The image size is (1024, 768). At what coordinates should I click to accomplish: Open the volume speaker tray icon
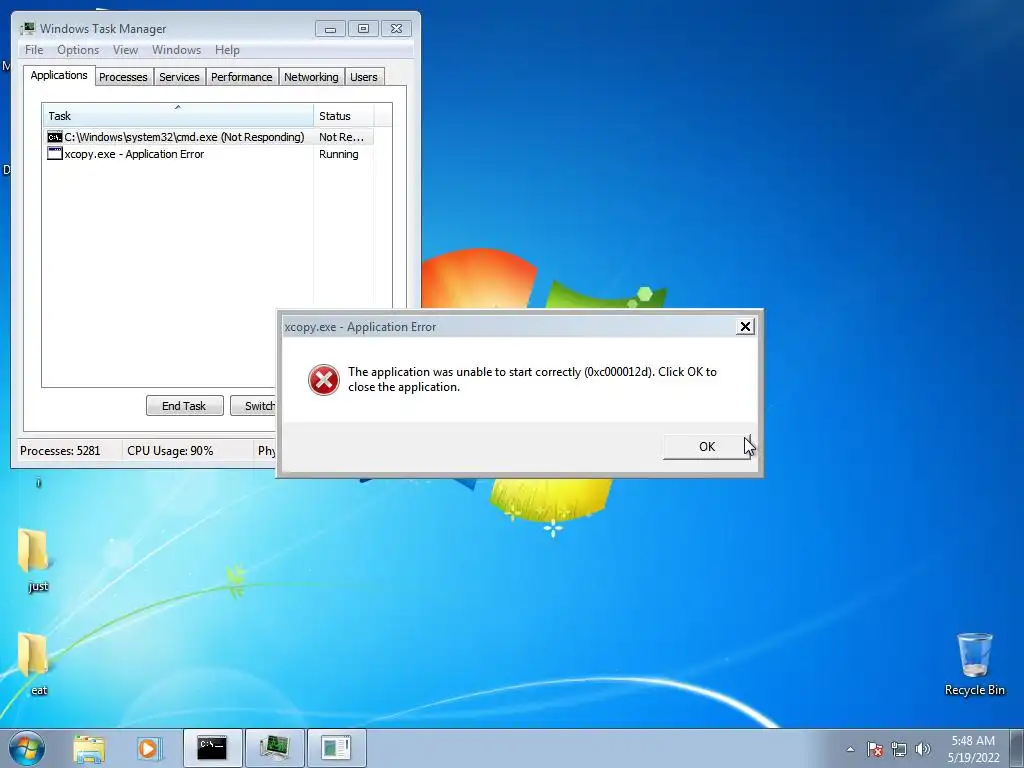pos(923,749)
